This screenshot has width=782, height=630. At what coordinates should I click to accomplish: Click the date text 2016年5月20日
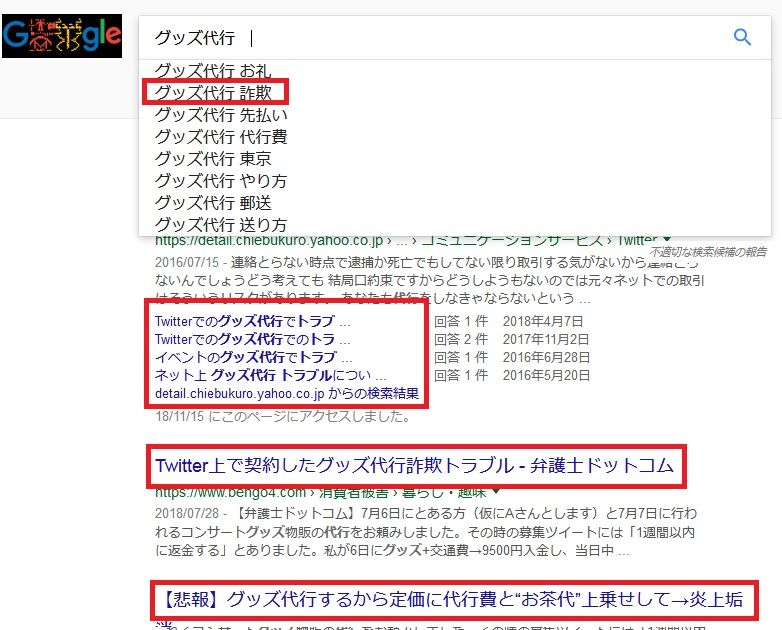click(546, 375)
